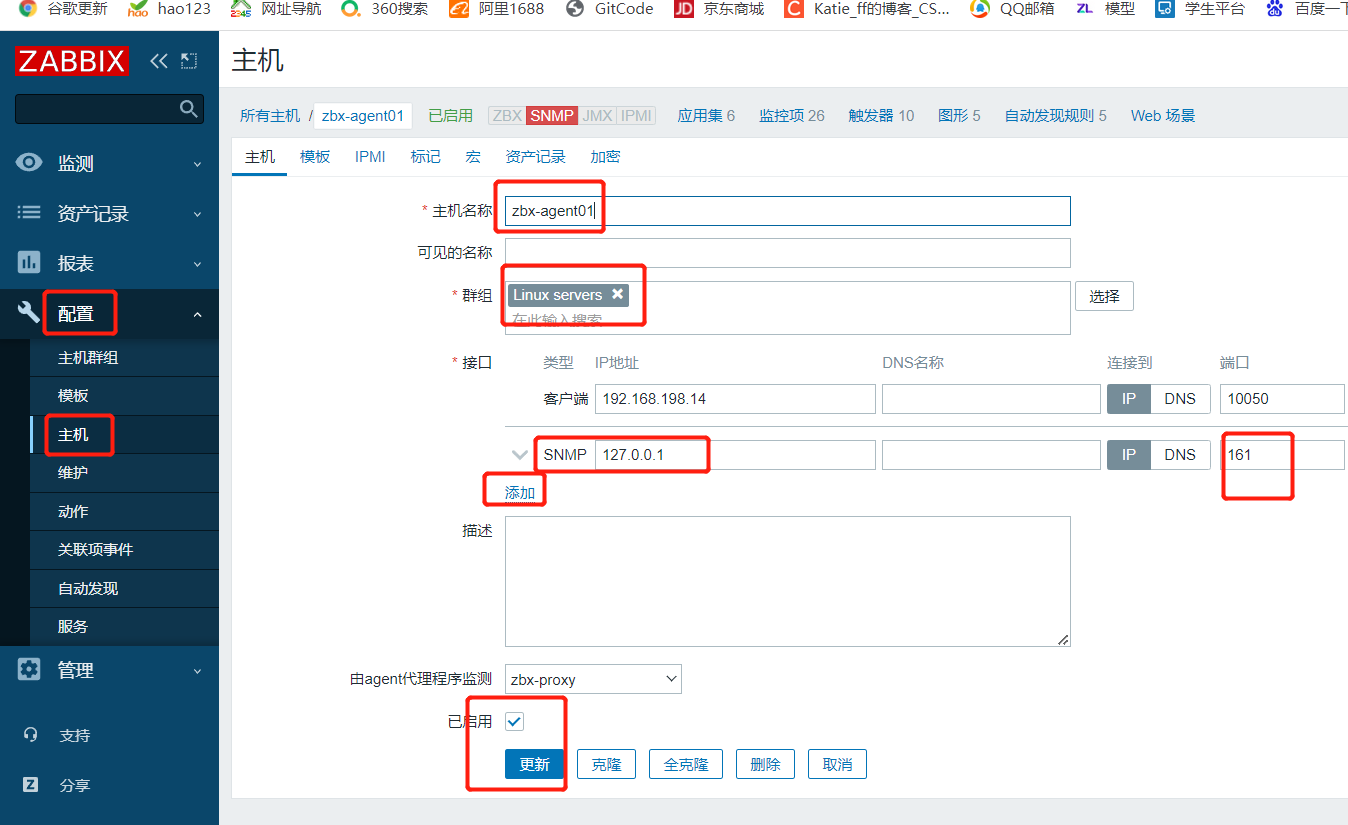
Task: Remove Linux servers group tag
Action: [x=617, y=294]
